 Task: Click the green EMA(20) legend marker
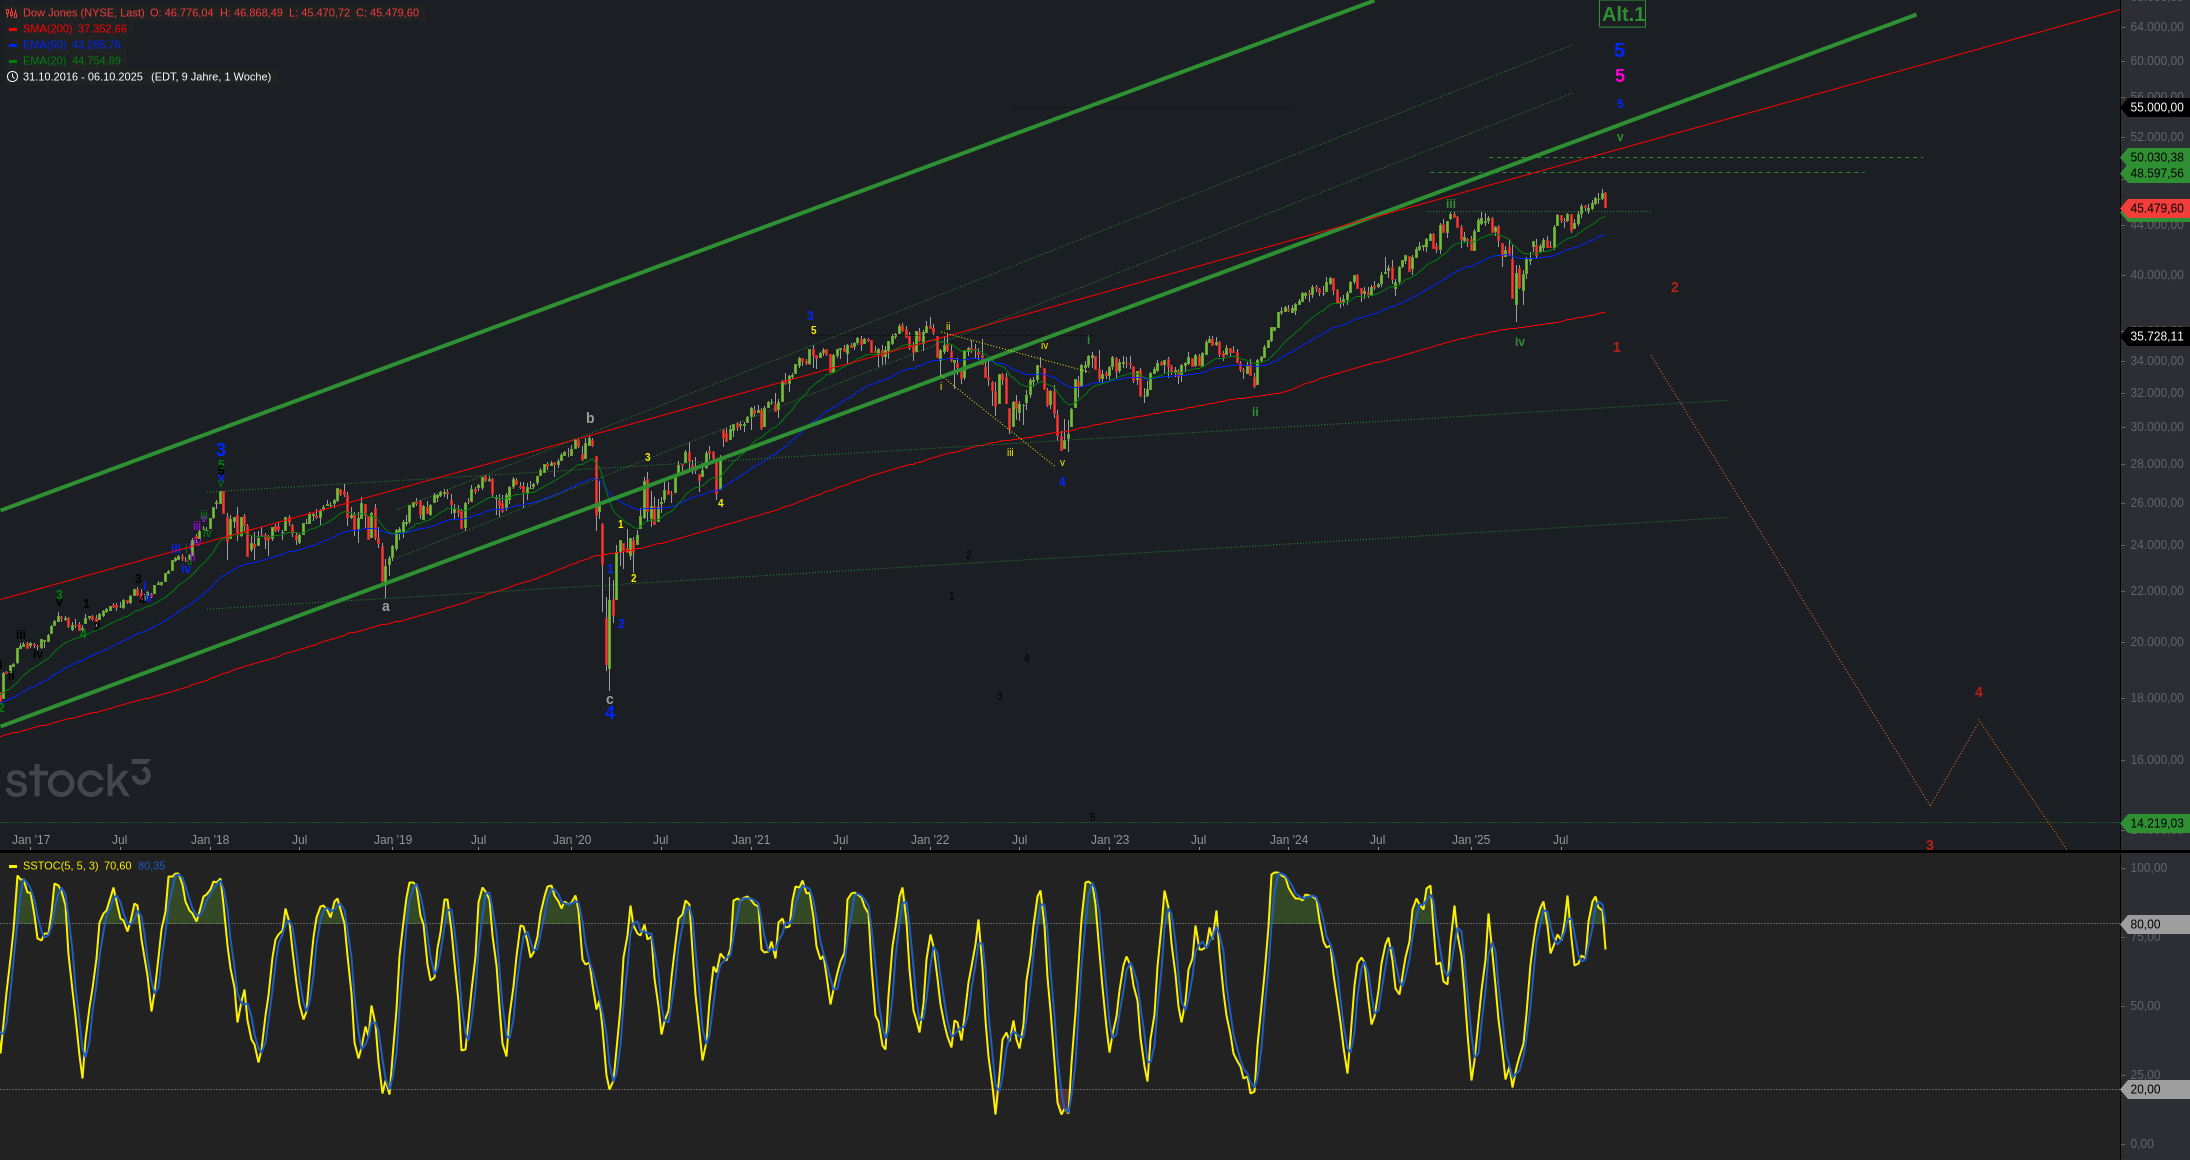tap(13, 61)
